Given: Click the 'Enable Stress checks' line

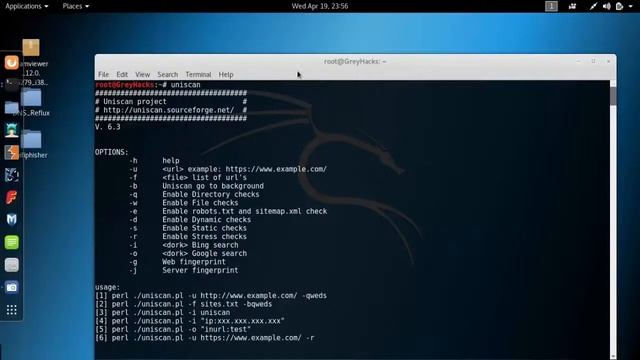Looking at the screenshot, I should coord(204,236).
